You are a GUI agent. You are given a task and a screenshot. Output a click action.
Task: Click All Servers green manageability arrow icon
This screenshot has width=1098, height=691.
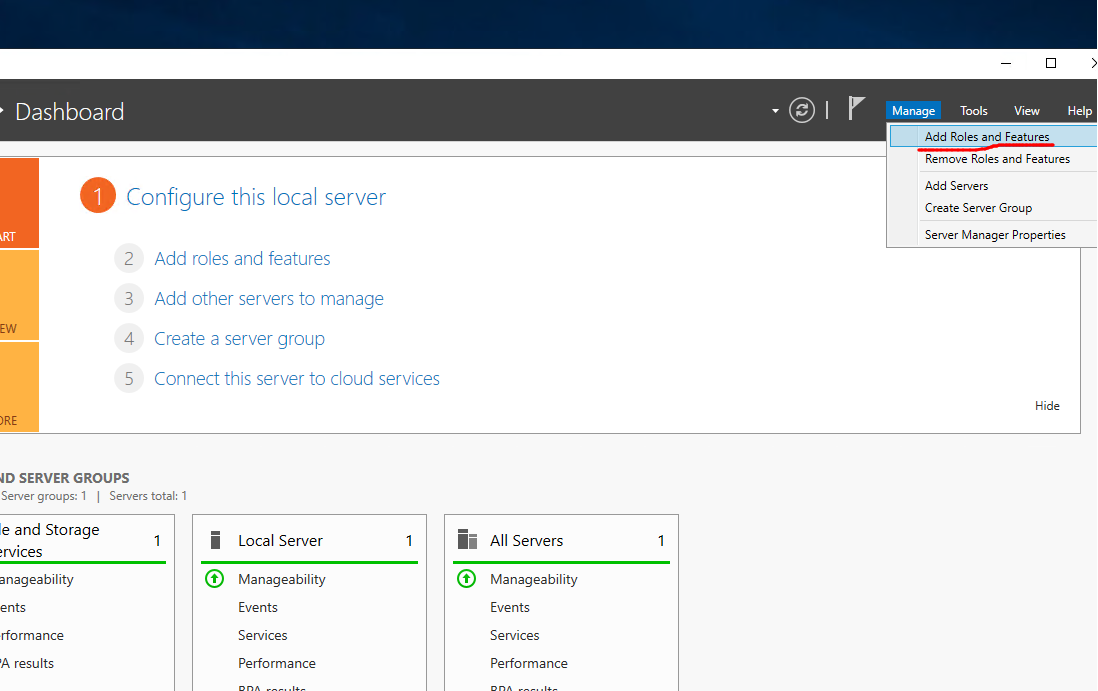point(466,579)
